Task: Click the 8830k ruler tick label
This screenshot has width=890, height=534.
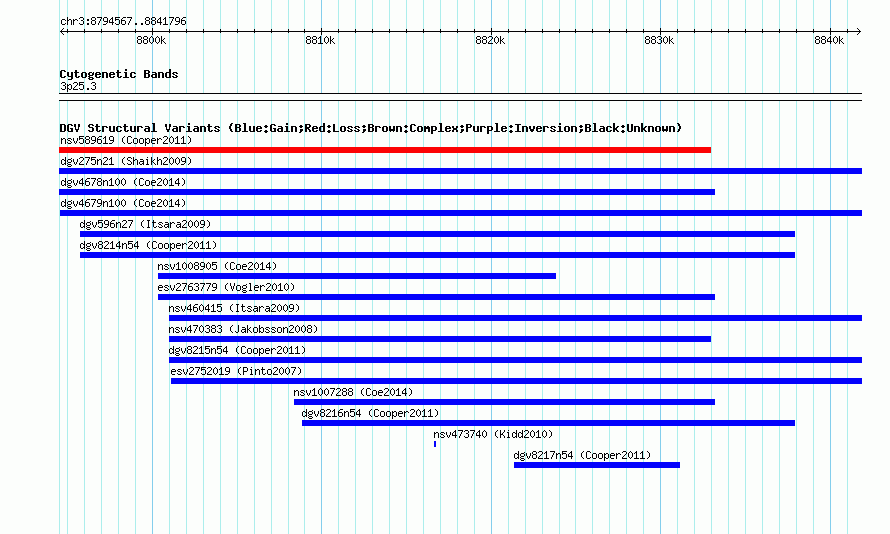Action: click(659, 40)
